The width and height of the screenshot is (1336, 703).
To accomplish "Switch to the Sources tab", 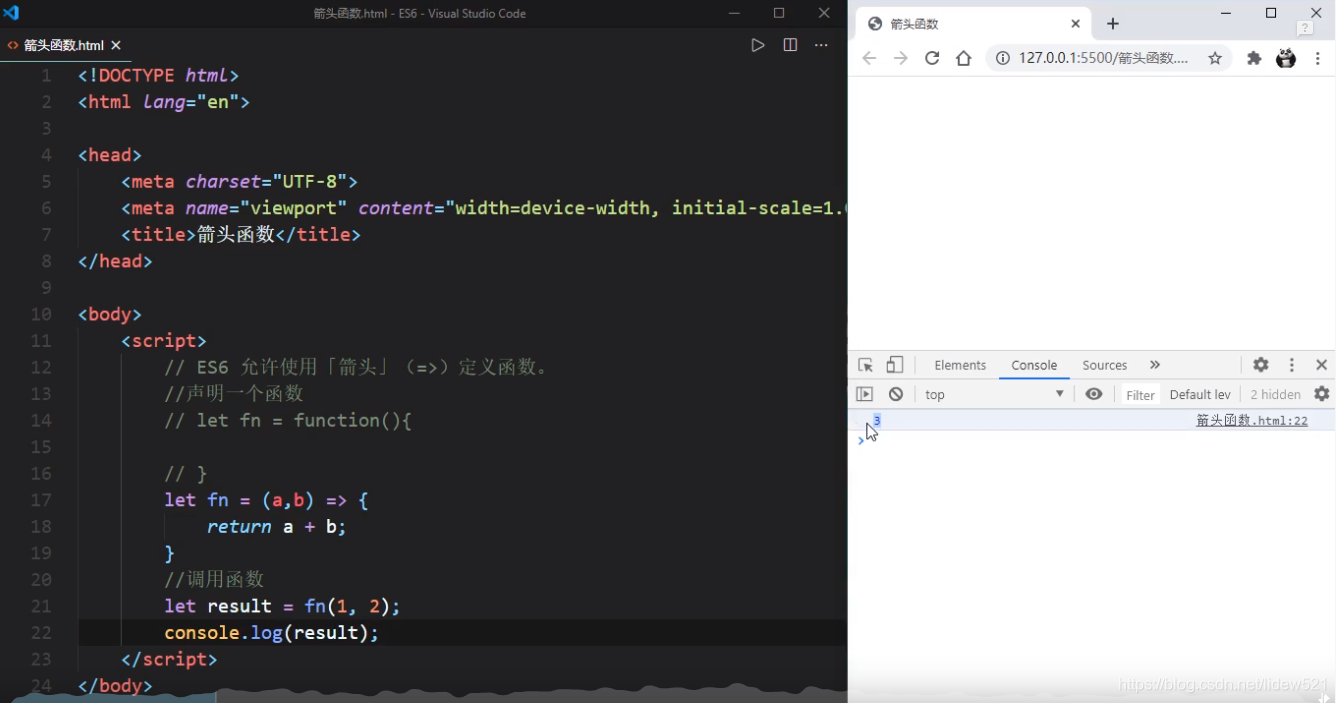I will (x=1104, y=365).
